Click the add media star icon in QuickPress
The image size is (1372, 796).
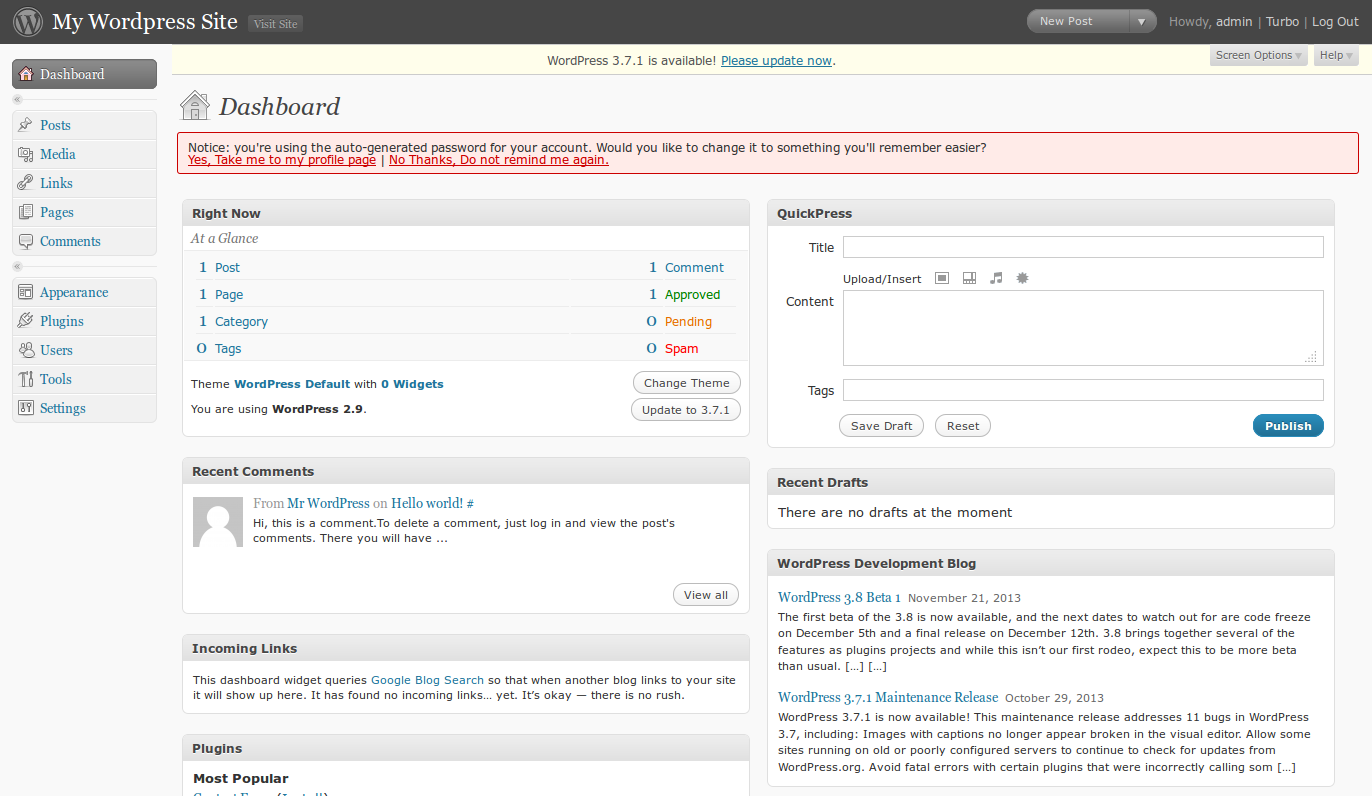[x=1022, y=279]
